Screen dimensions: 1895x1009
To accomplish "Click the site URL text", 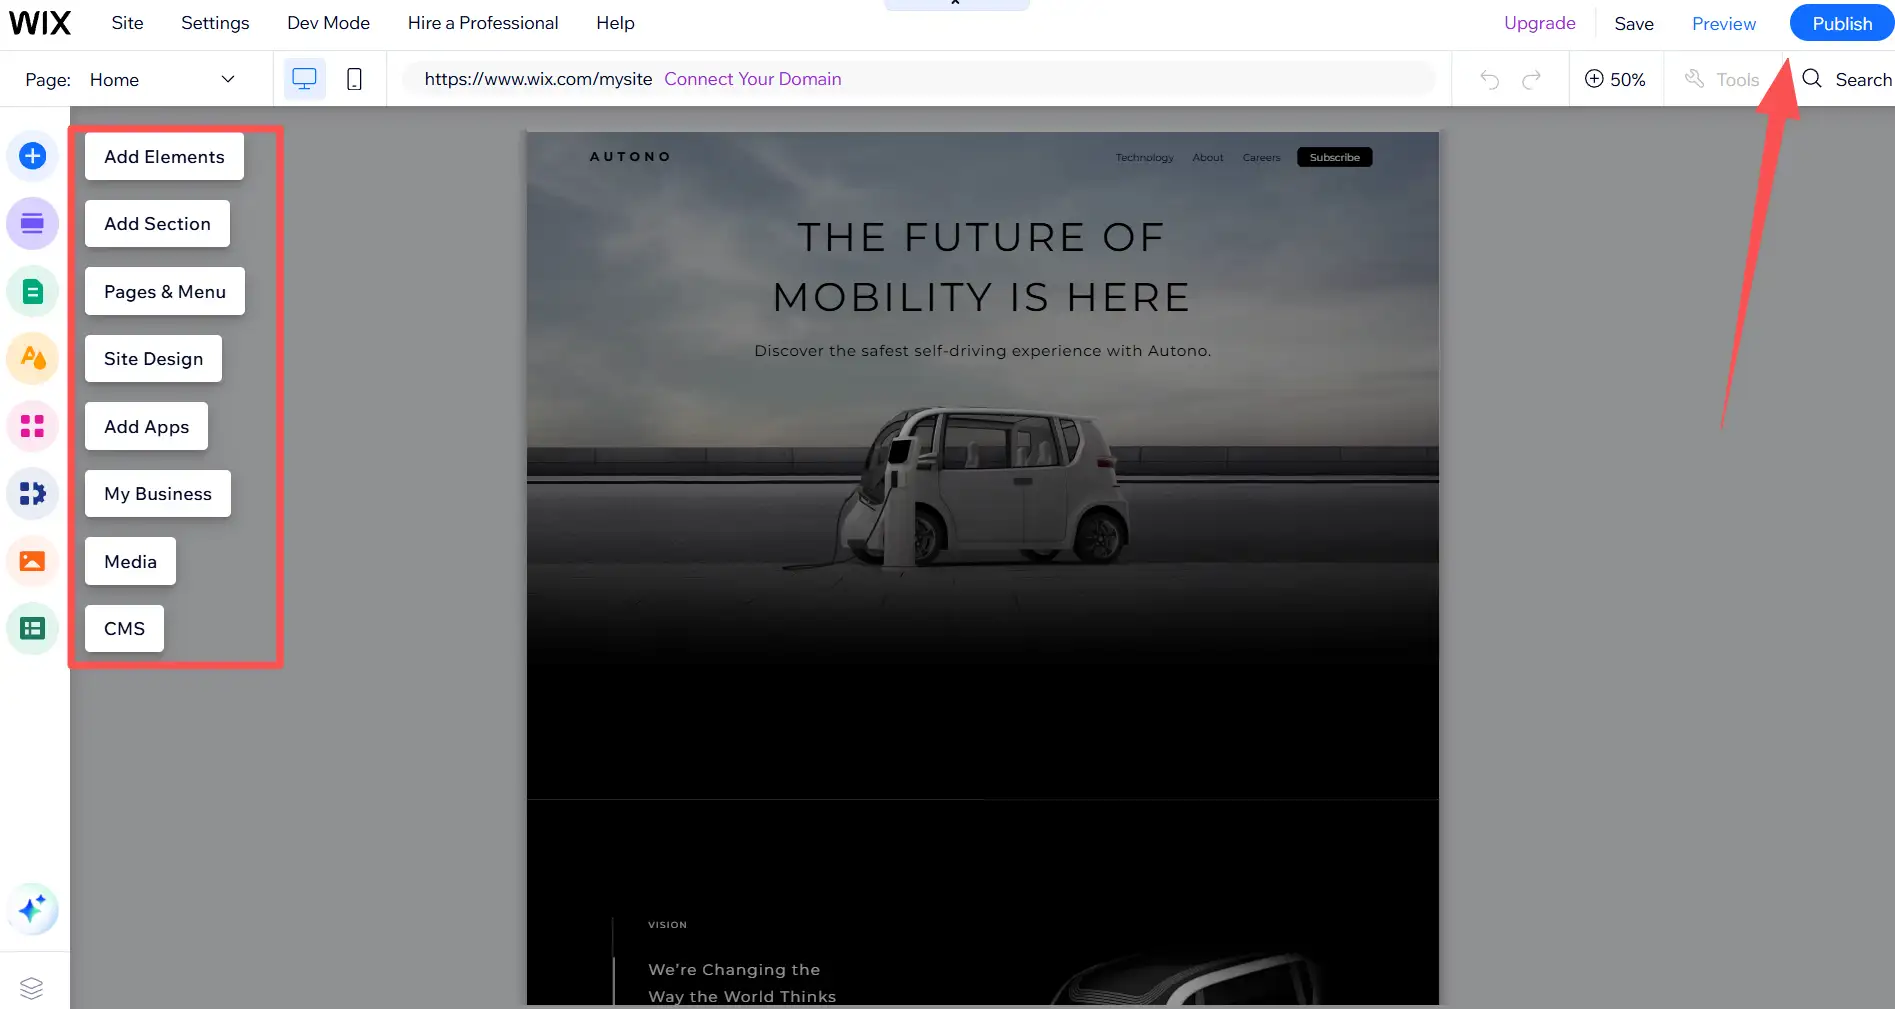I will (x=538, y=79).
